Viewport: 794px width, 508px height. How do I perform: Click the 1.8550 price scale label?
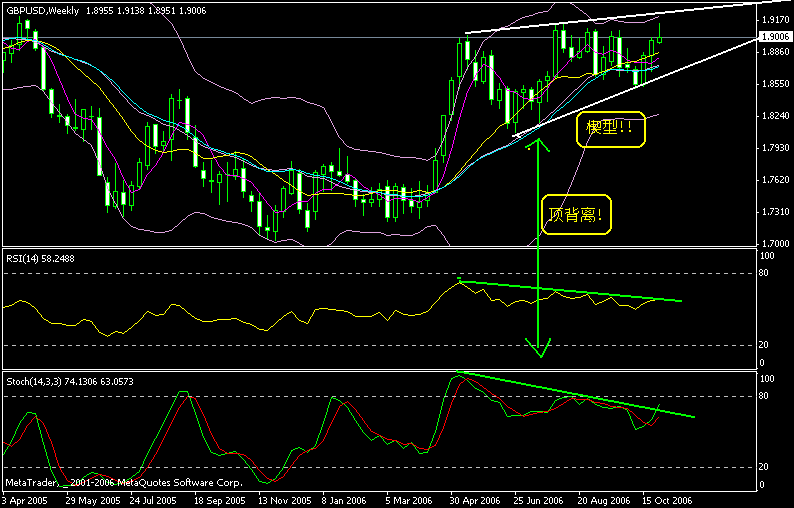[x=775, y=84]
